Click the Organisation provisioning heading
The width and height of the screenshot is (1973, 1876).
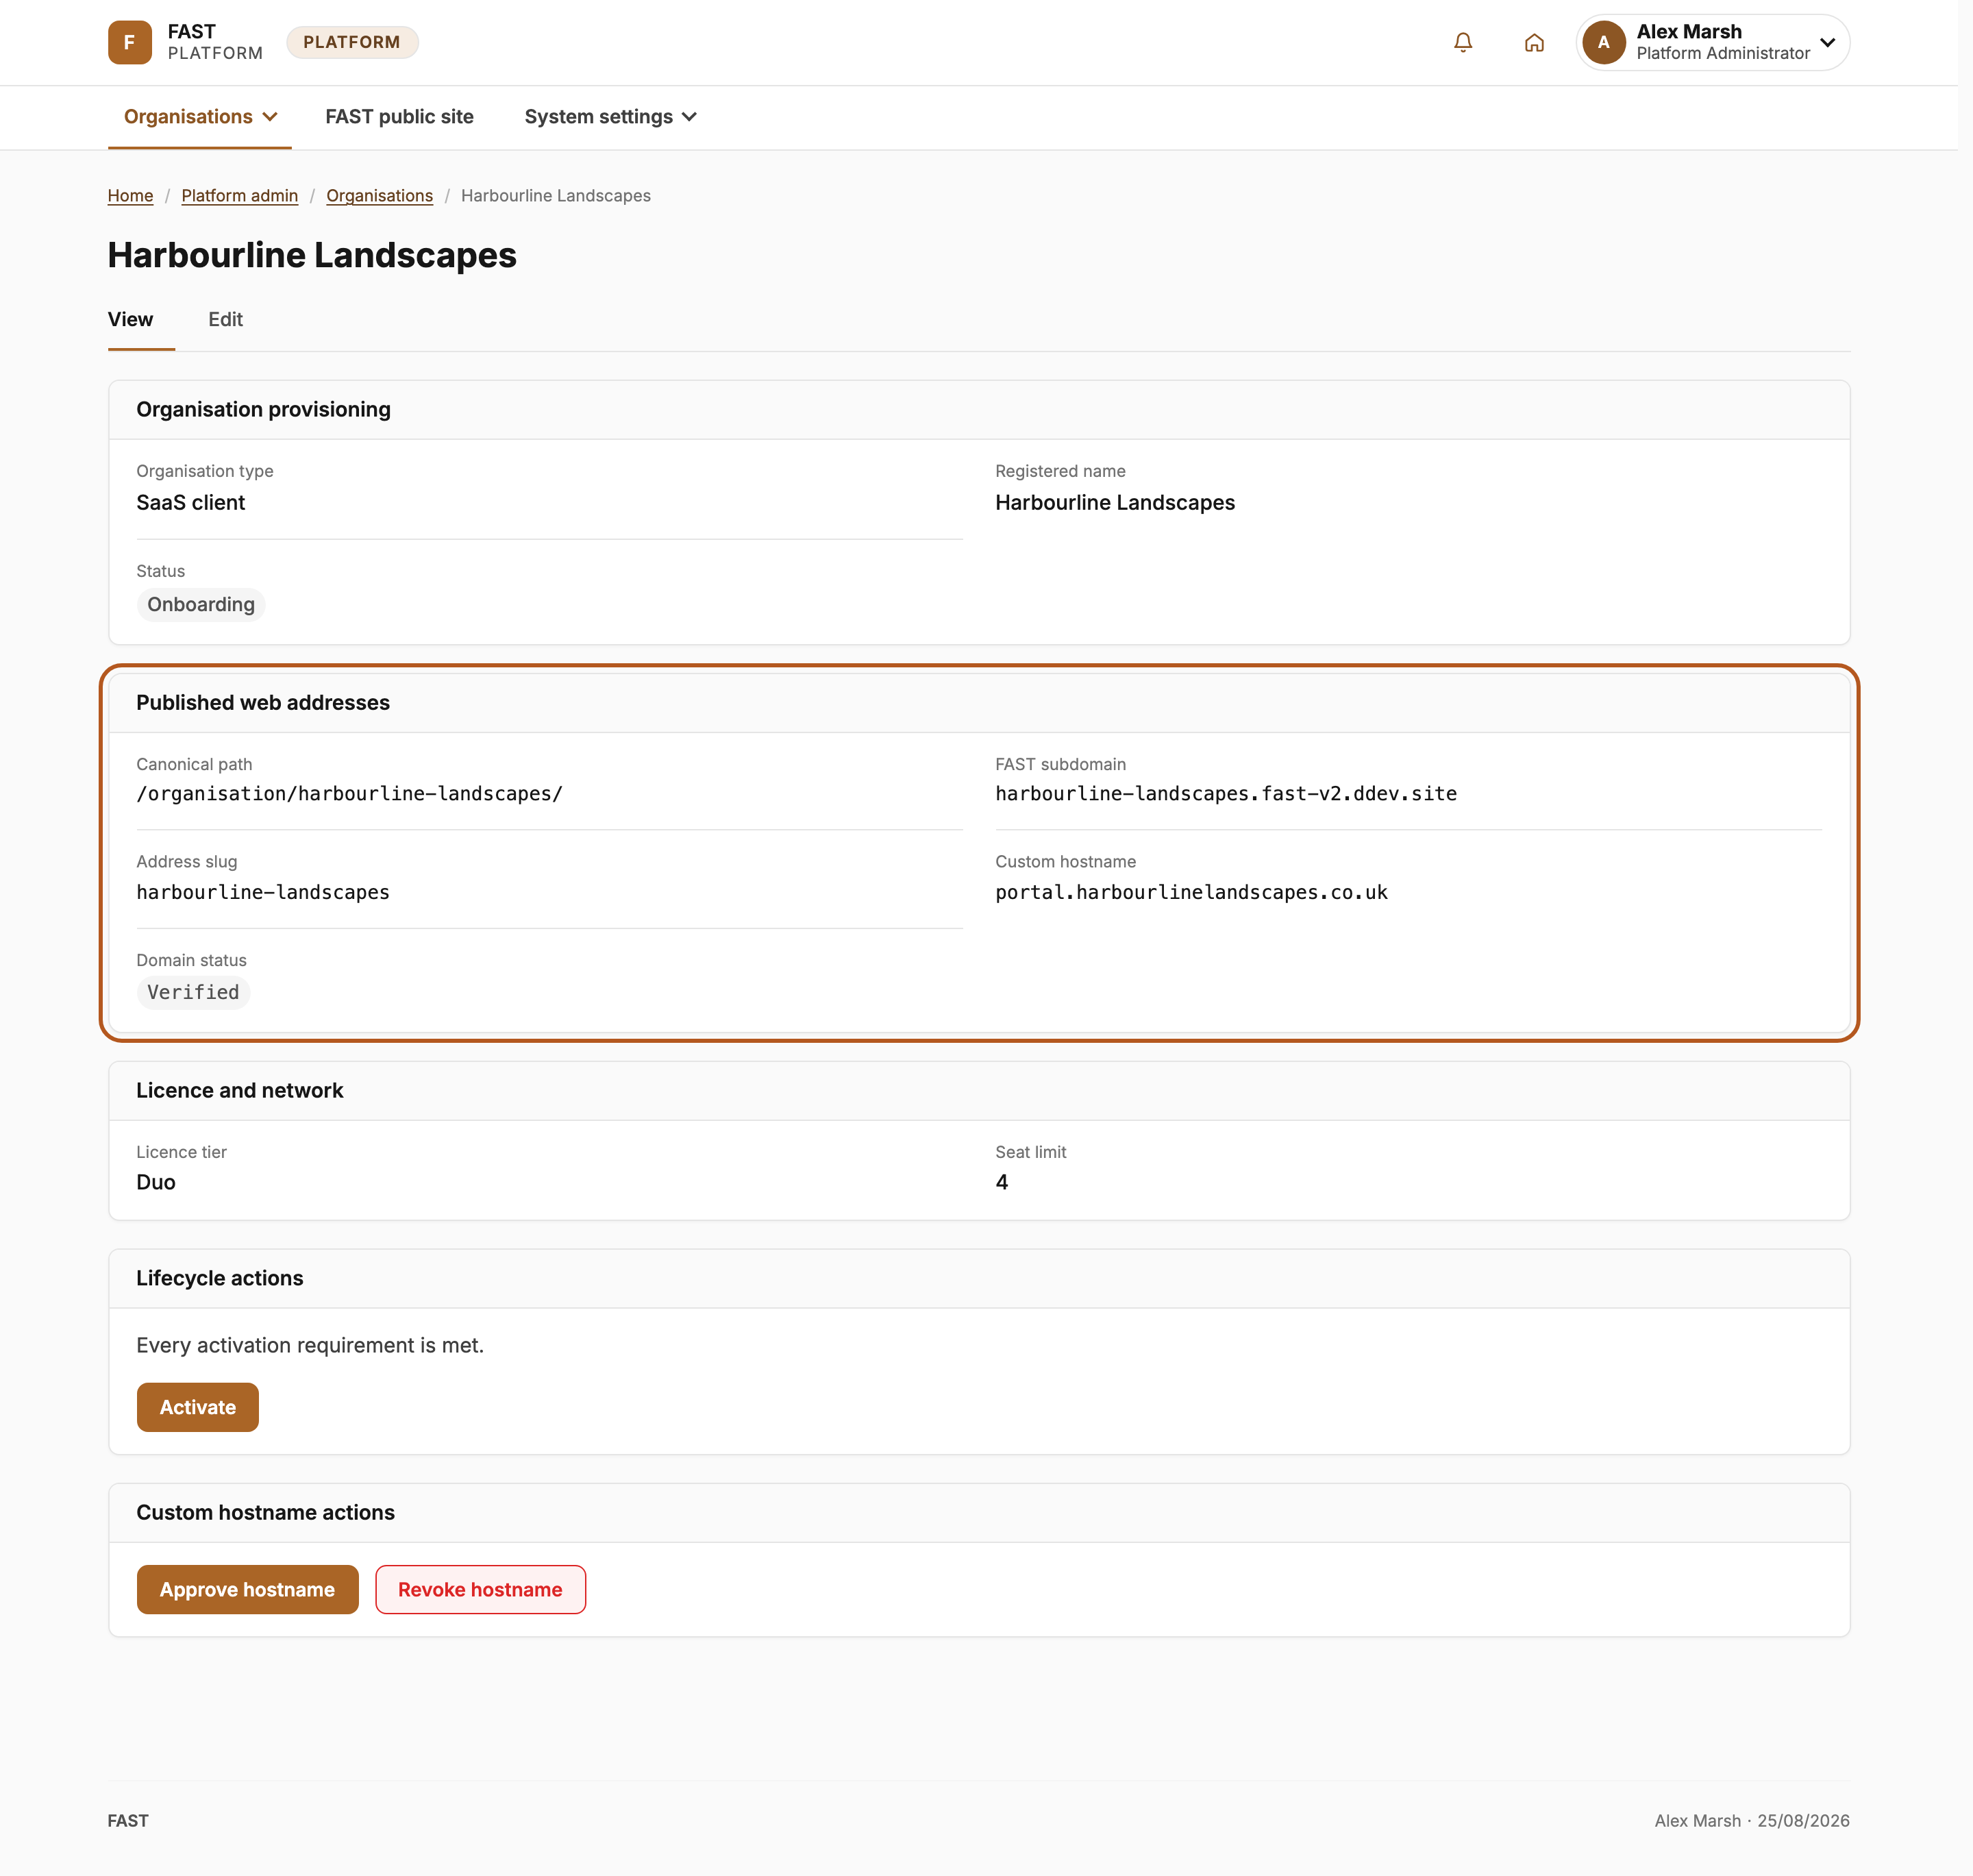pos(263,410)
